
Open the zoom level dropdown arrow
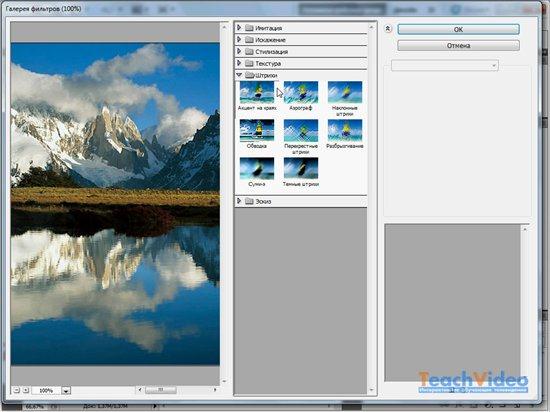[66, 391]
